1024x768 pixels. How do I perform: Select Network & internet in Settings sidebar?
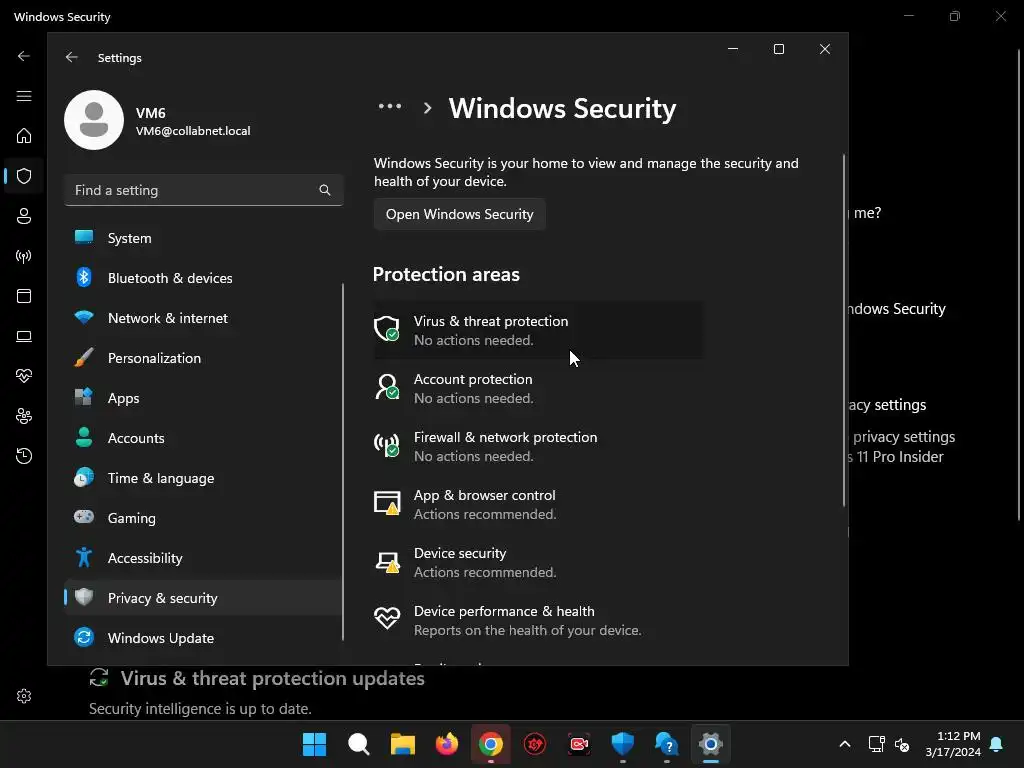(x=203, y=318)
